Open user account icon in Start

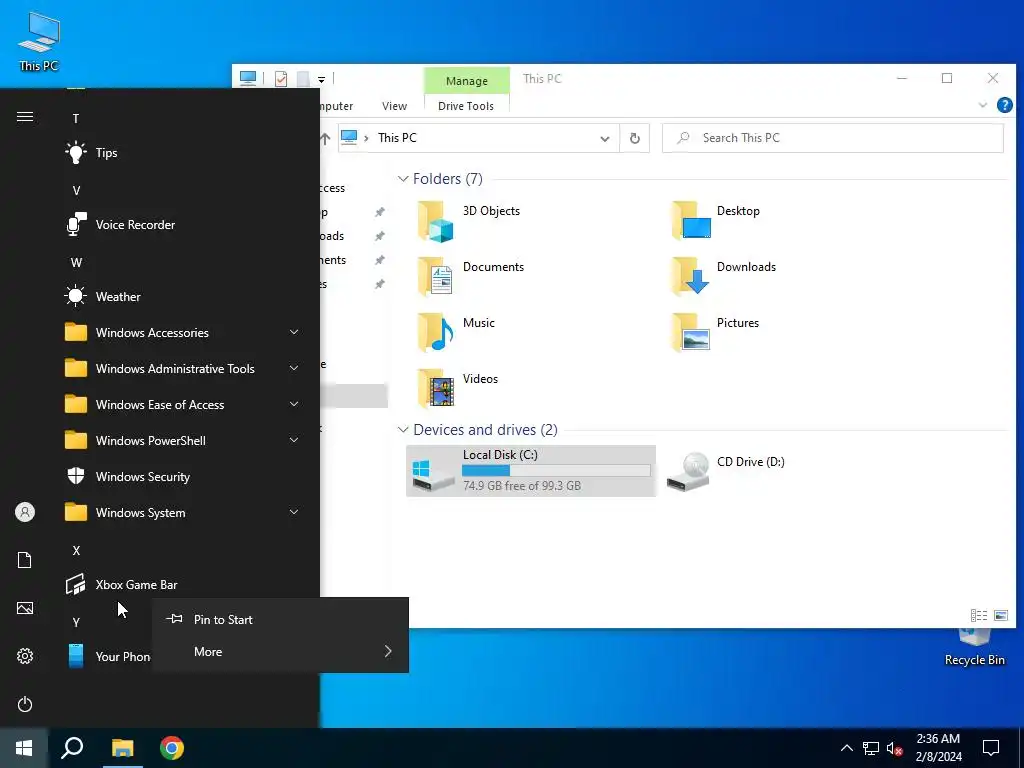click(25, 512)
